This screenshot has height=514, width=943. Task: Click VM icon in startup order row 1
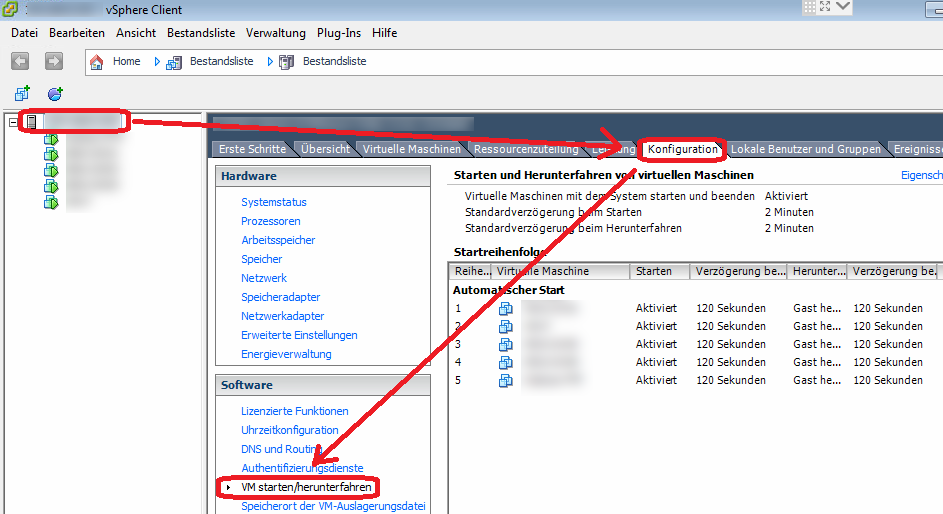pyautogui.click(x=506, y=308)
